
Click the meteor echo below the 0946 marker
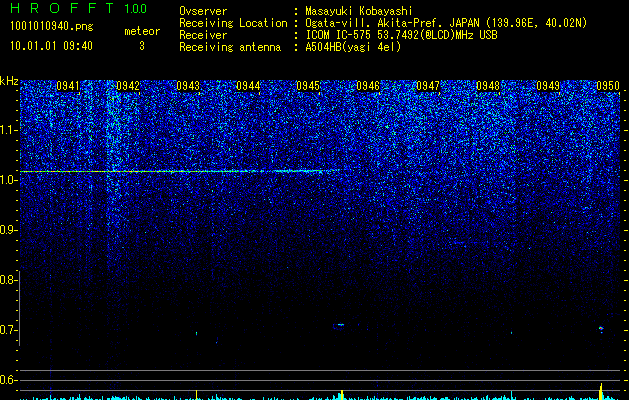click(x=339, y=325)
